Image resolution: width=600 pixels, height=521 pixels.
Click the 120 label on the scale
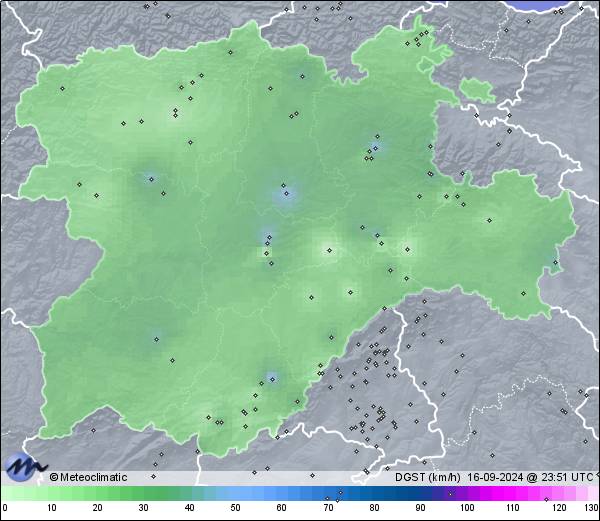(559, 508)
